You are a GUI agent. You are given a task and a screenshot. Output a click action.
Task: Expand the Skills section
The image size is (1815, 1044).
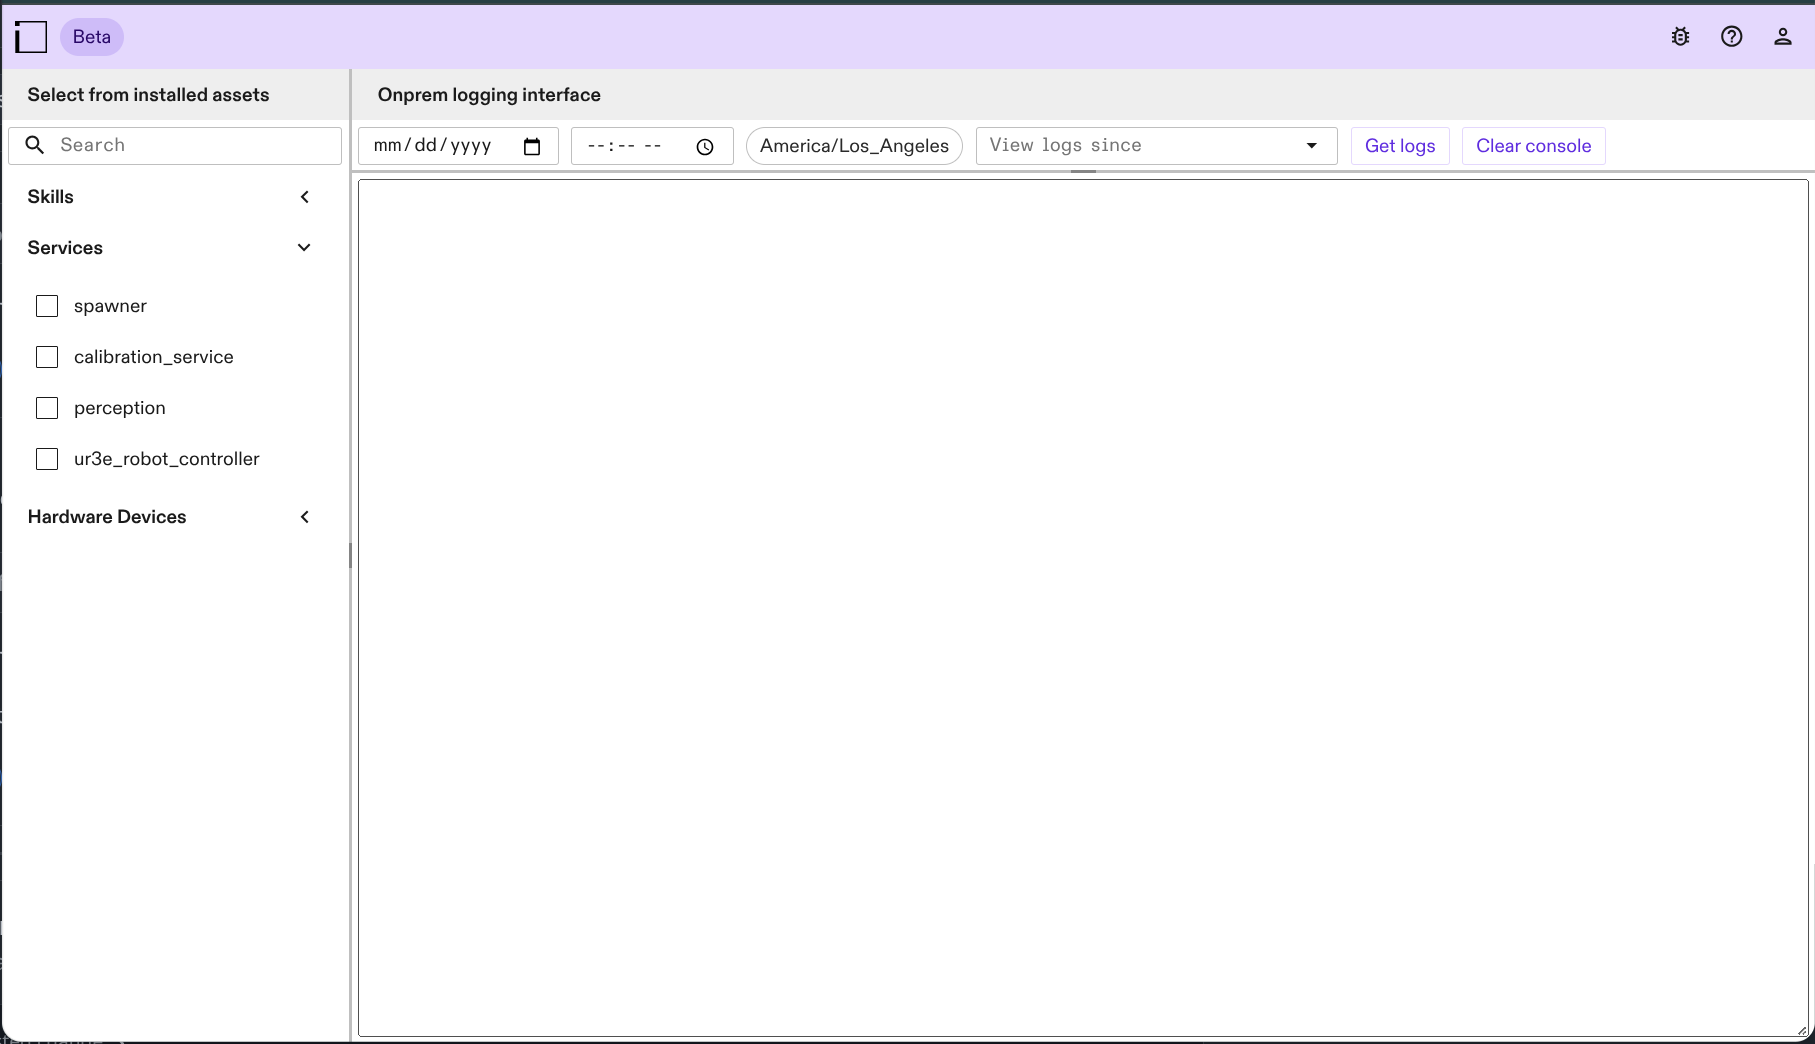click(x=304, y=196)
